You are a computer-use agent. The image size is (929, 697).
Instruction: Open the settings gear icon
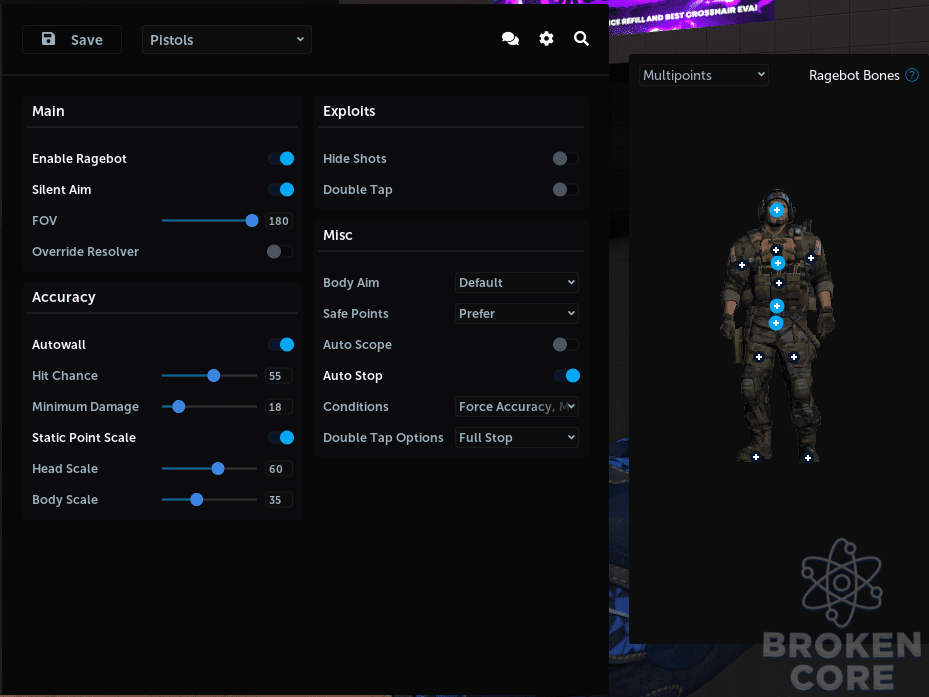pyautogui.click(x=546, y=39)
